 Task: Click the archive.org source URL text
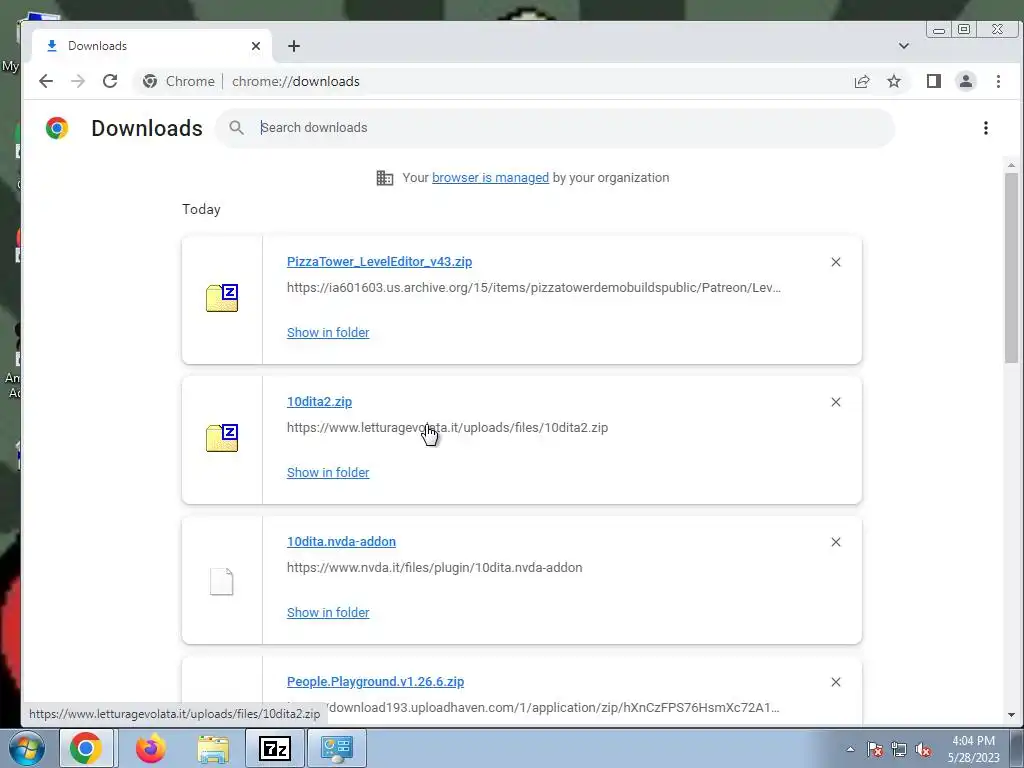pos(534,287)
